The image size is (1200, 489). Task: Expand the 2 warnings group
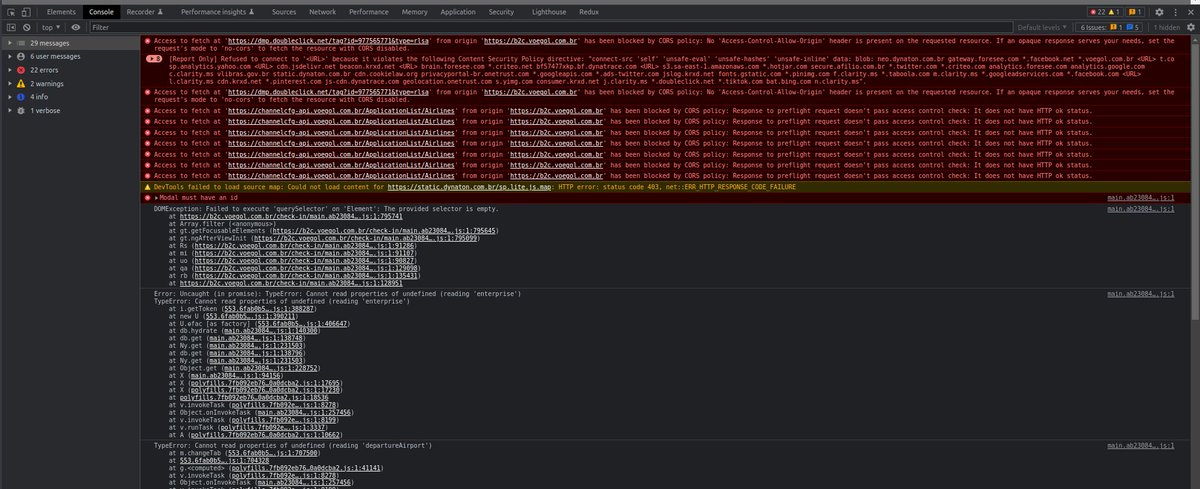pyautogui.click(x=8, y=84)
